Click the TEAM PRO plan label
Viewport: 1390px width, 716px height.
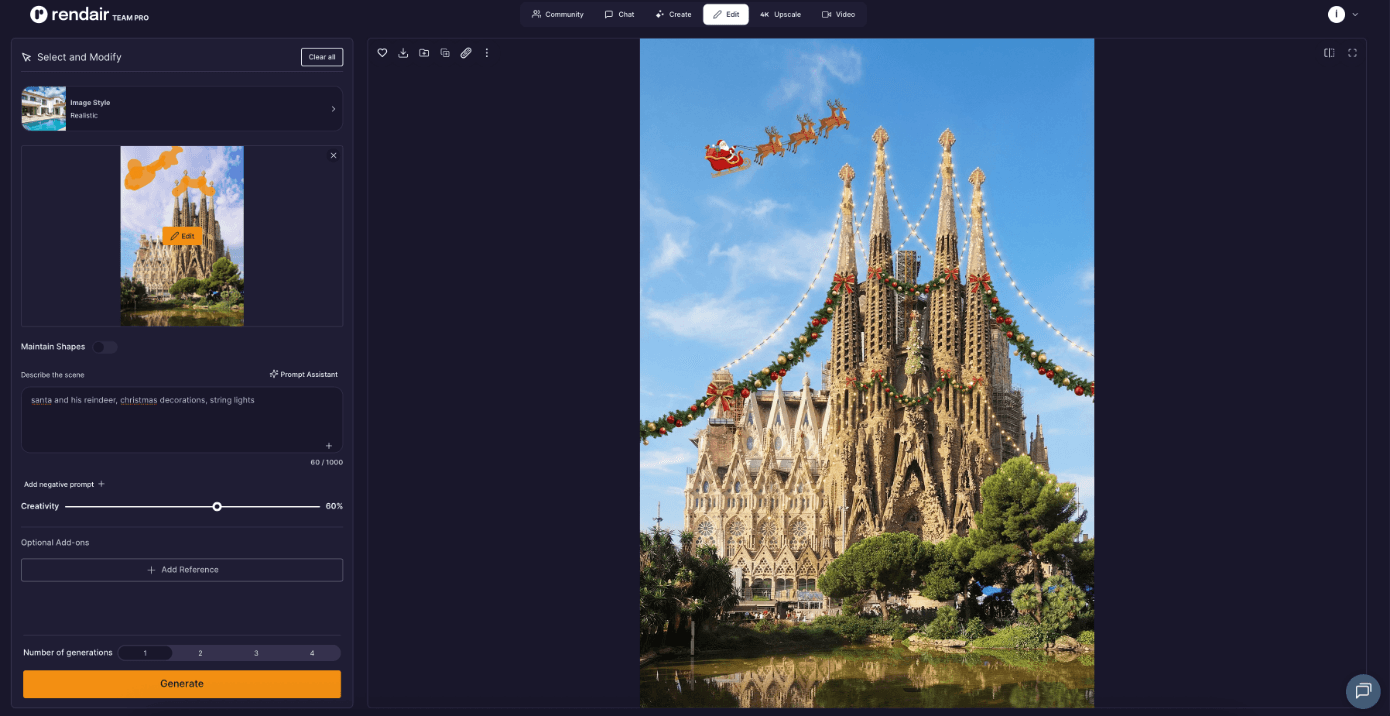130,17
